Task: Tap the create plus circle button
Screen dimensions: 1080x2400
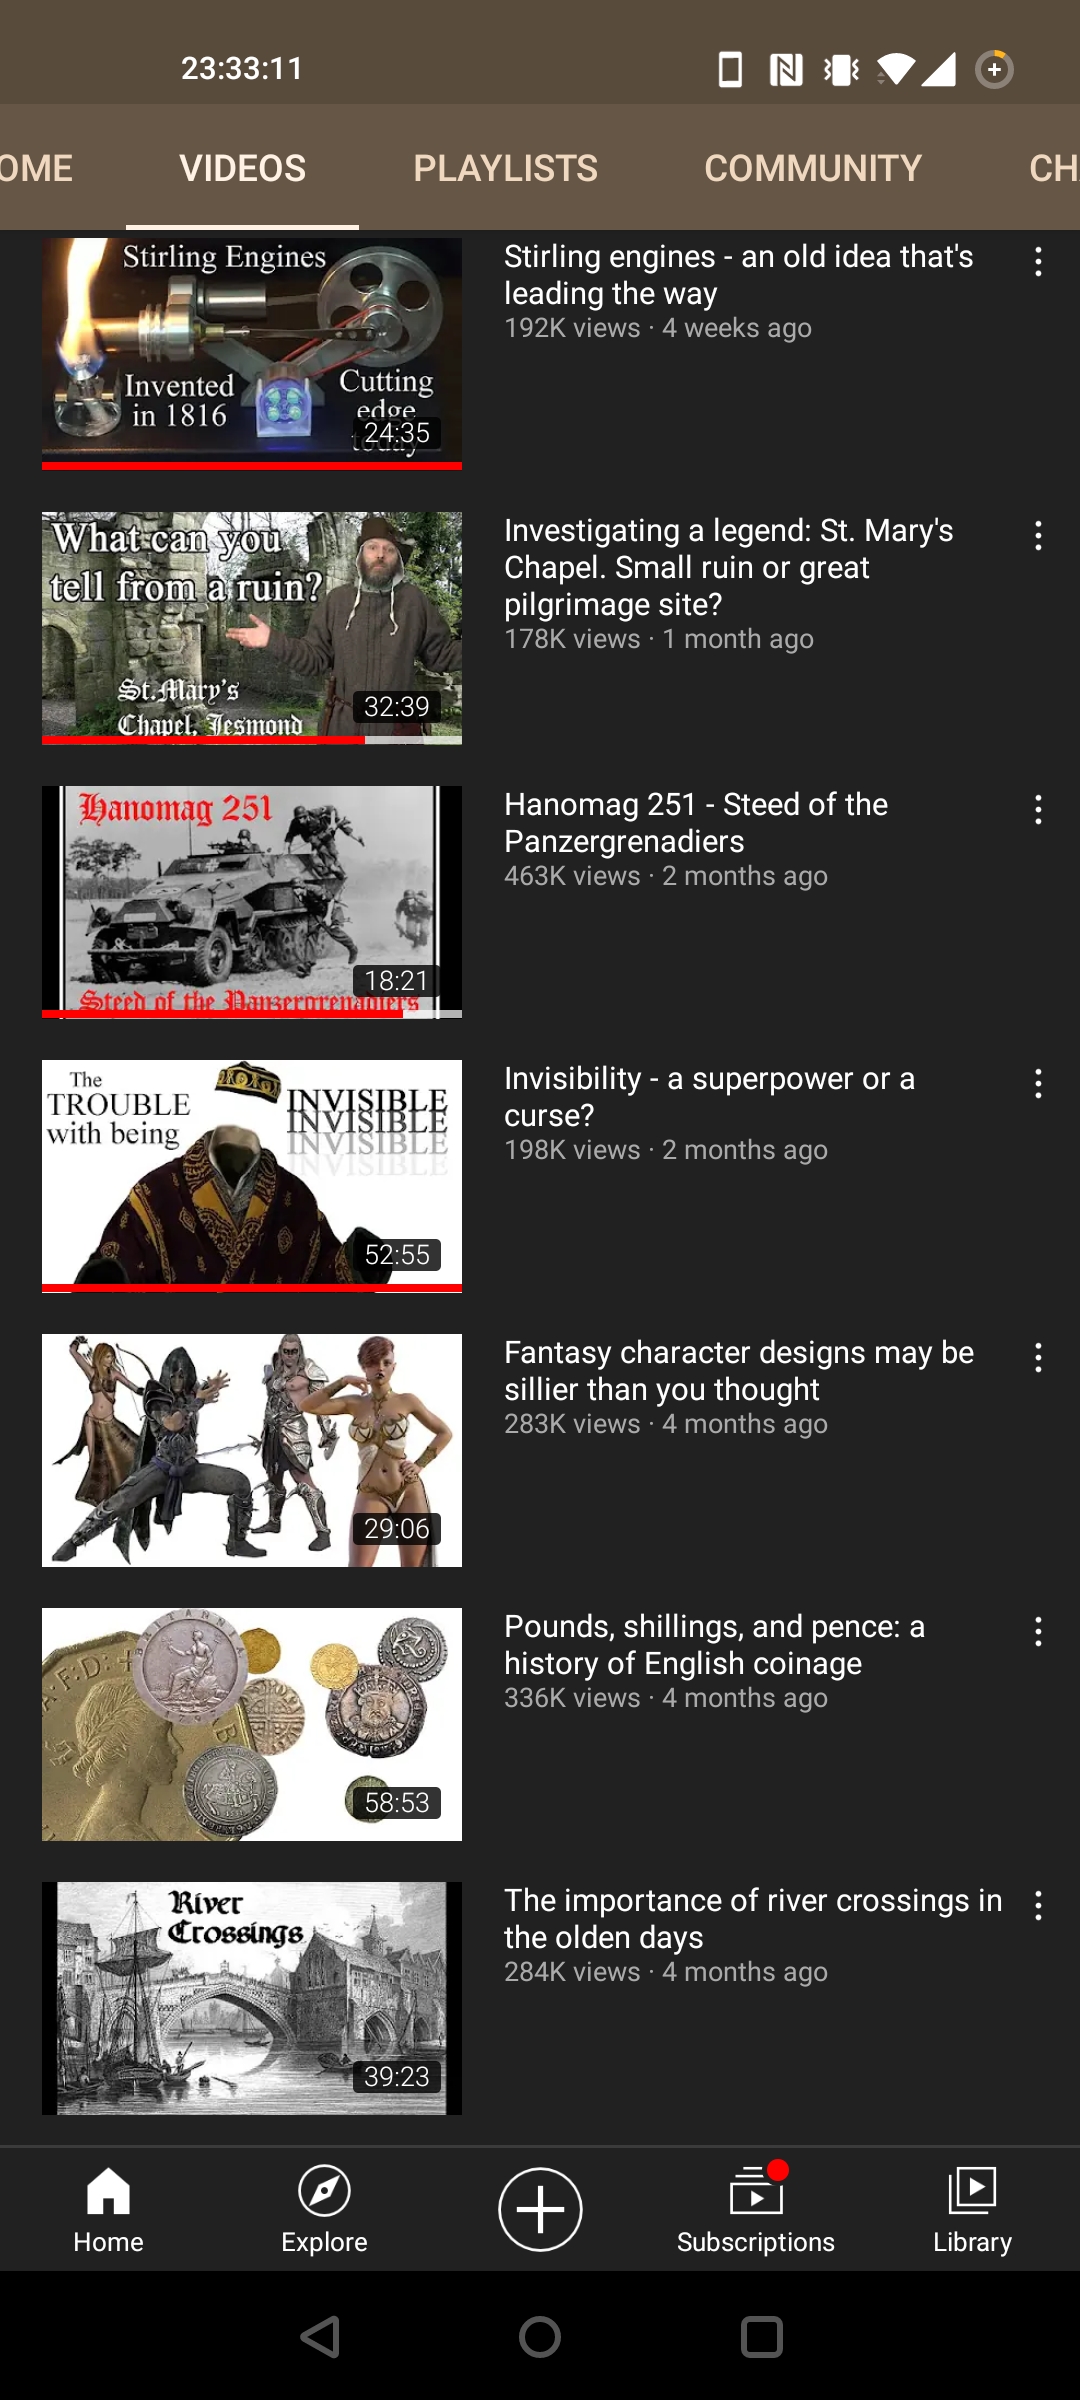Action: [x=540, y=2210]
